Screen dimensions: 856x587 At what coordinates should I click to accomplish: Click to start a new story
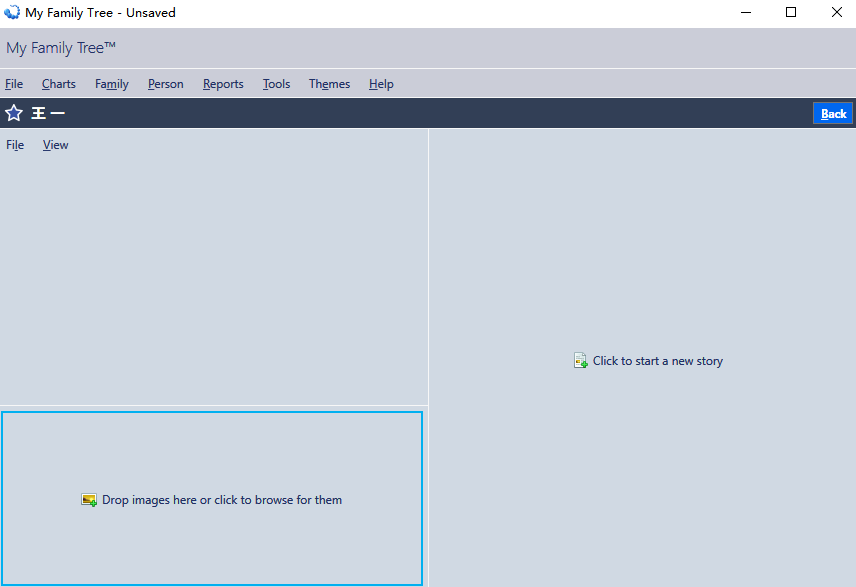[658, 361]
